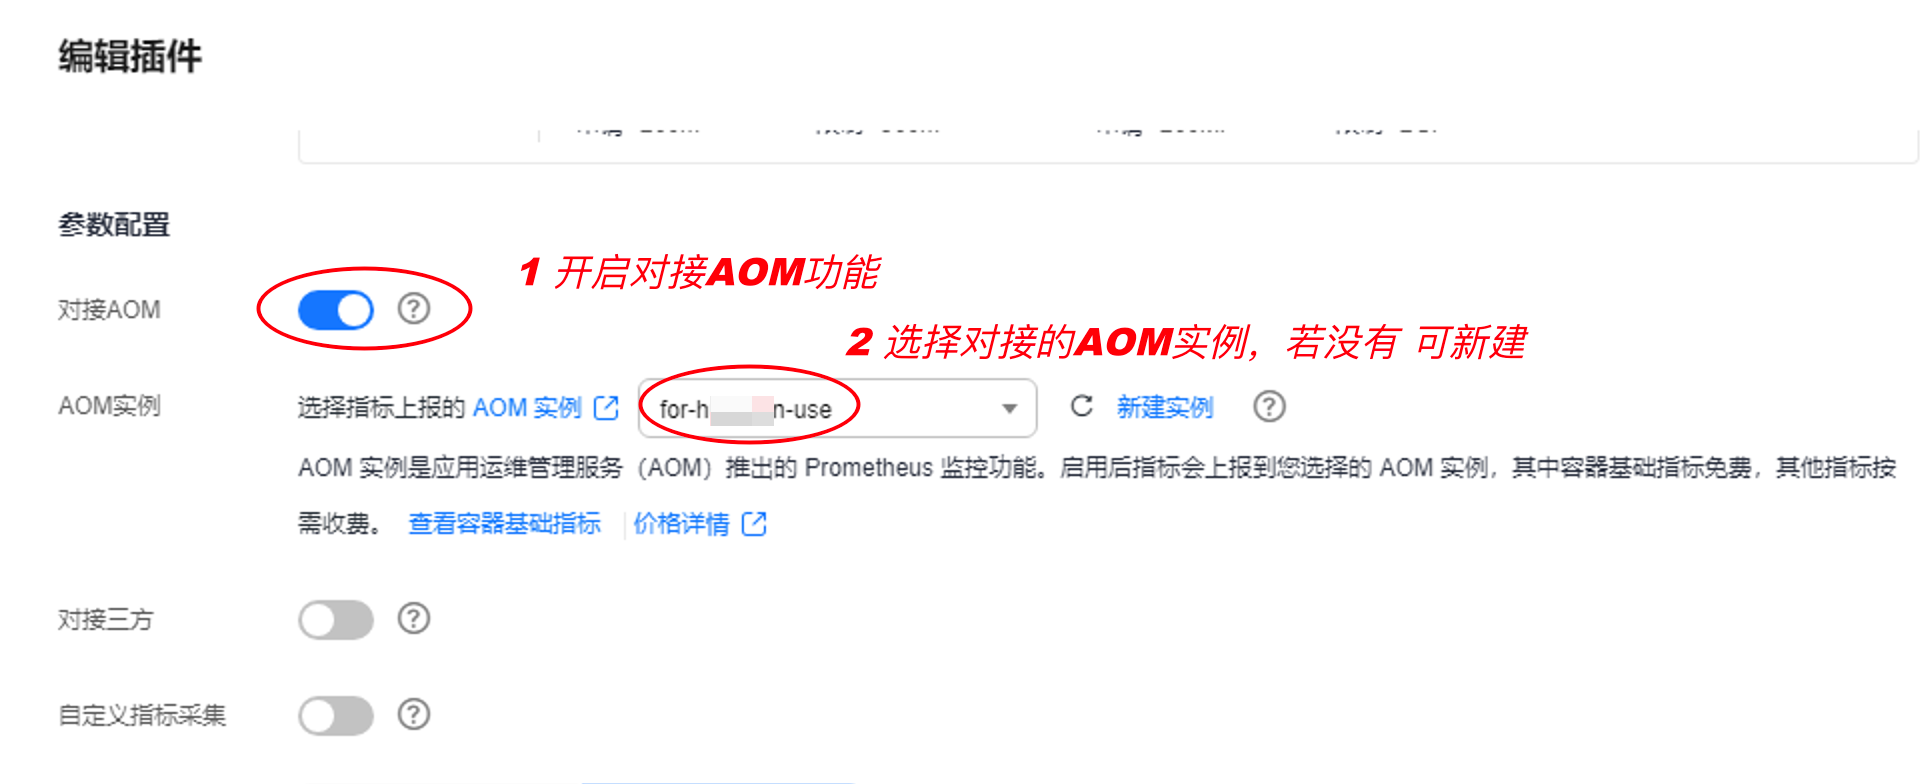Click the 对接AOM label text
This screenshot has width=1928, height=784.
[x=109, y=310]
